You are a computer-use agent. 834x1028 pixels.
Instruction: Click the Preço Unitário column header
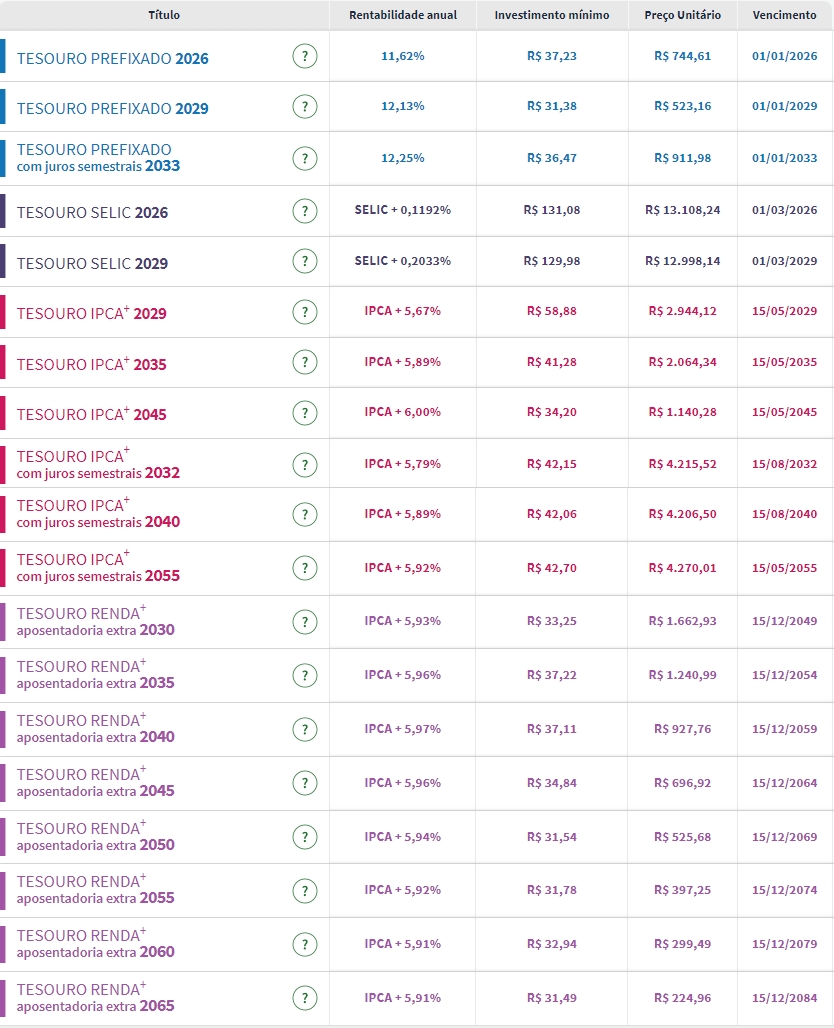click(683, 16)
